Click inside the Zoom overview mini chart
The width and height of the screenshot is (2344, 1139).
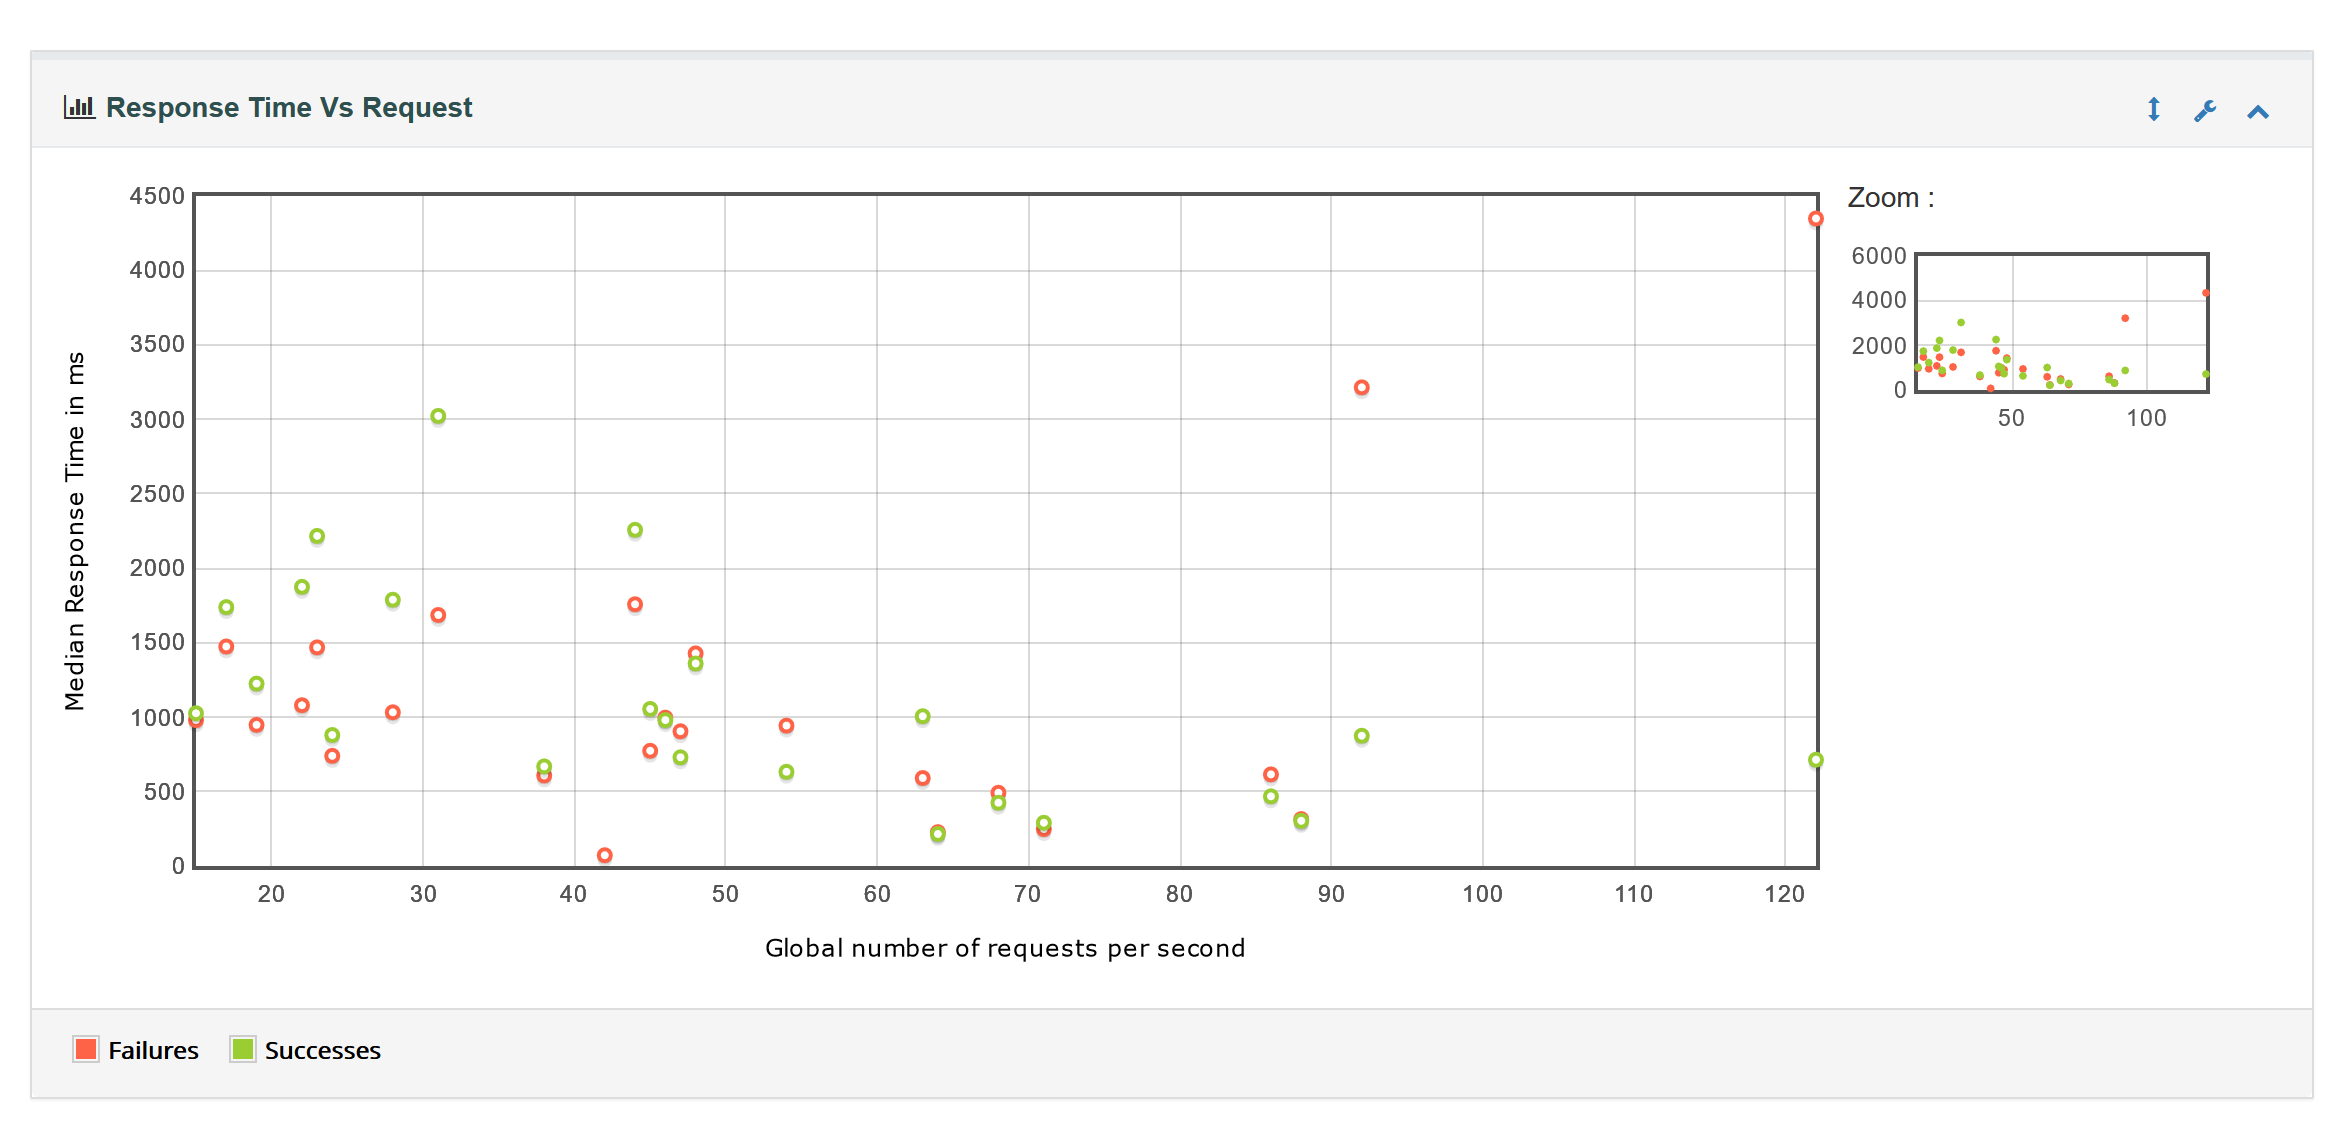coord(2061,322)
